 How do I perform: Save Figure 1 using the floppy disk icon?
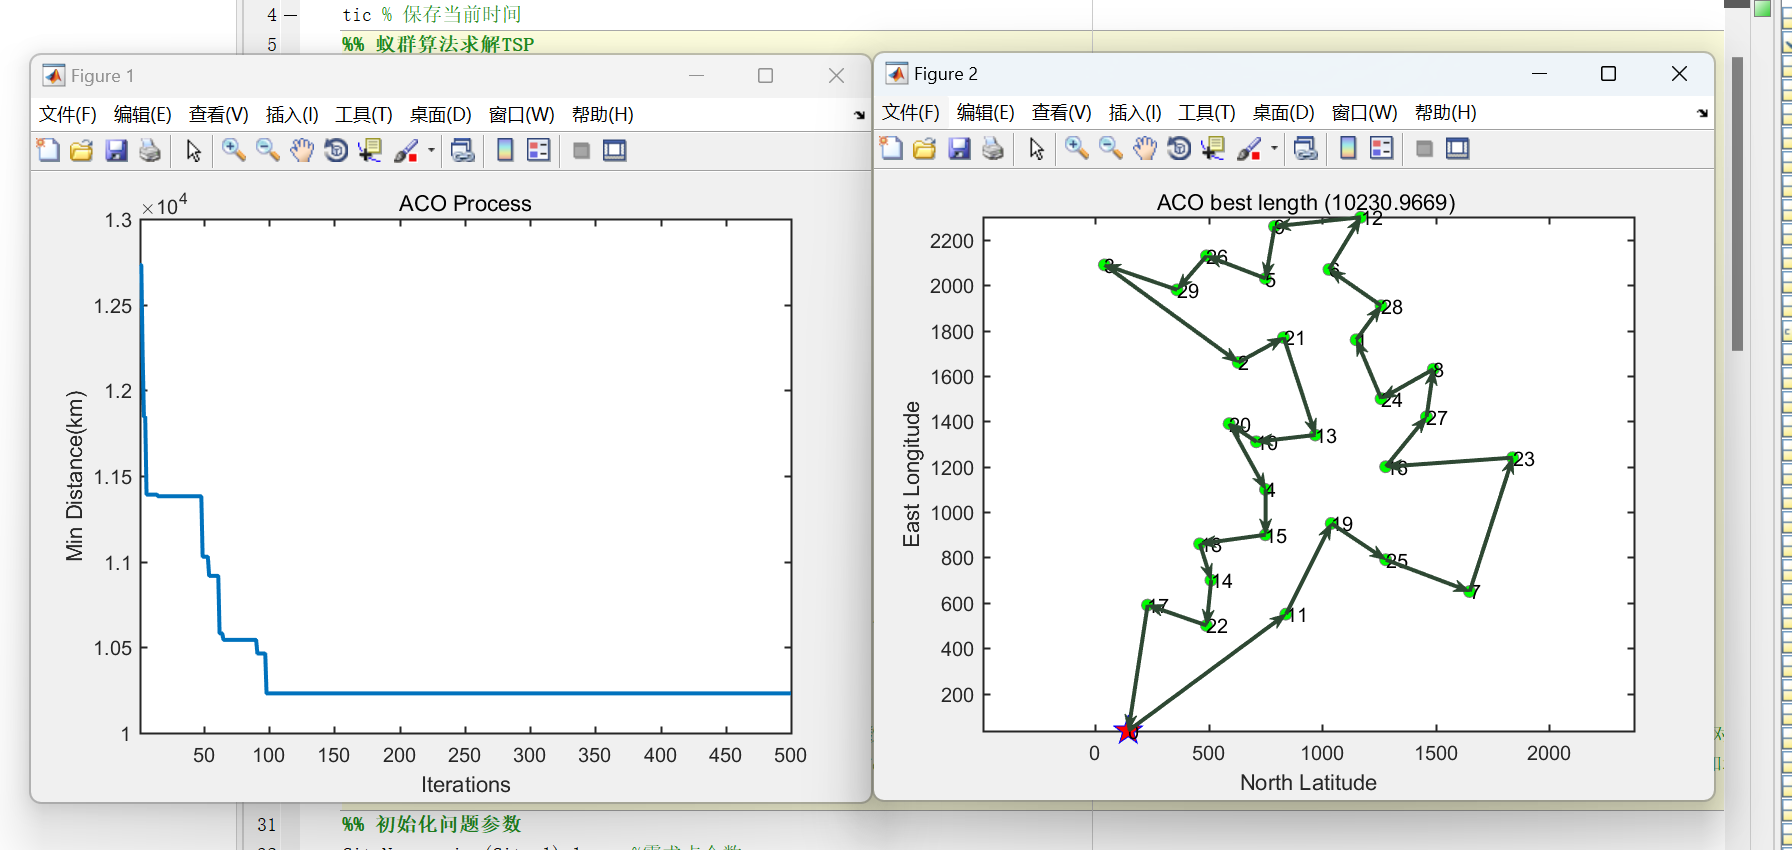click(x=116, y=151)
